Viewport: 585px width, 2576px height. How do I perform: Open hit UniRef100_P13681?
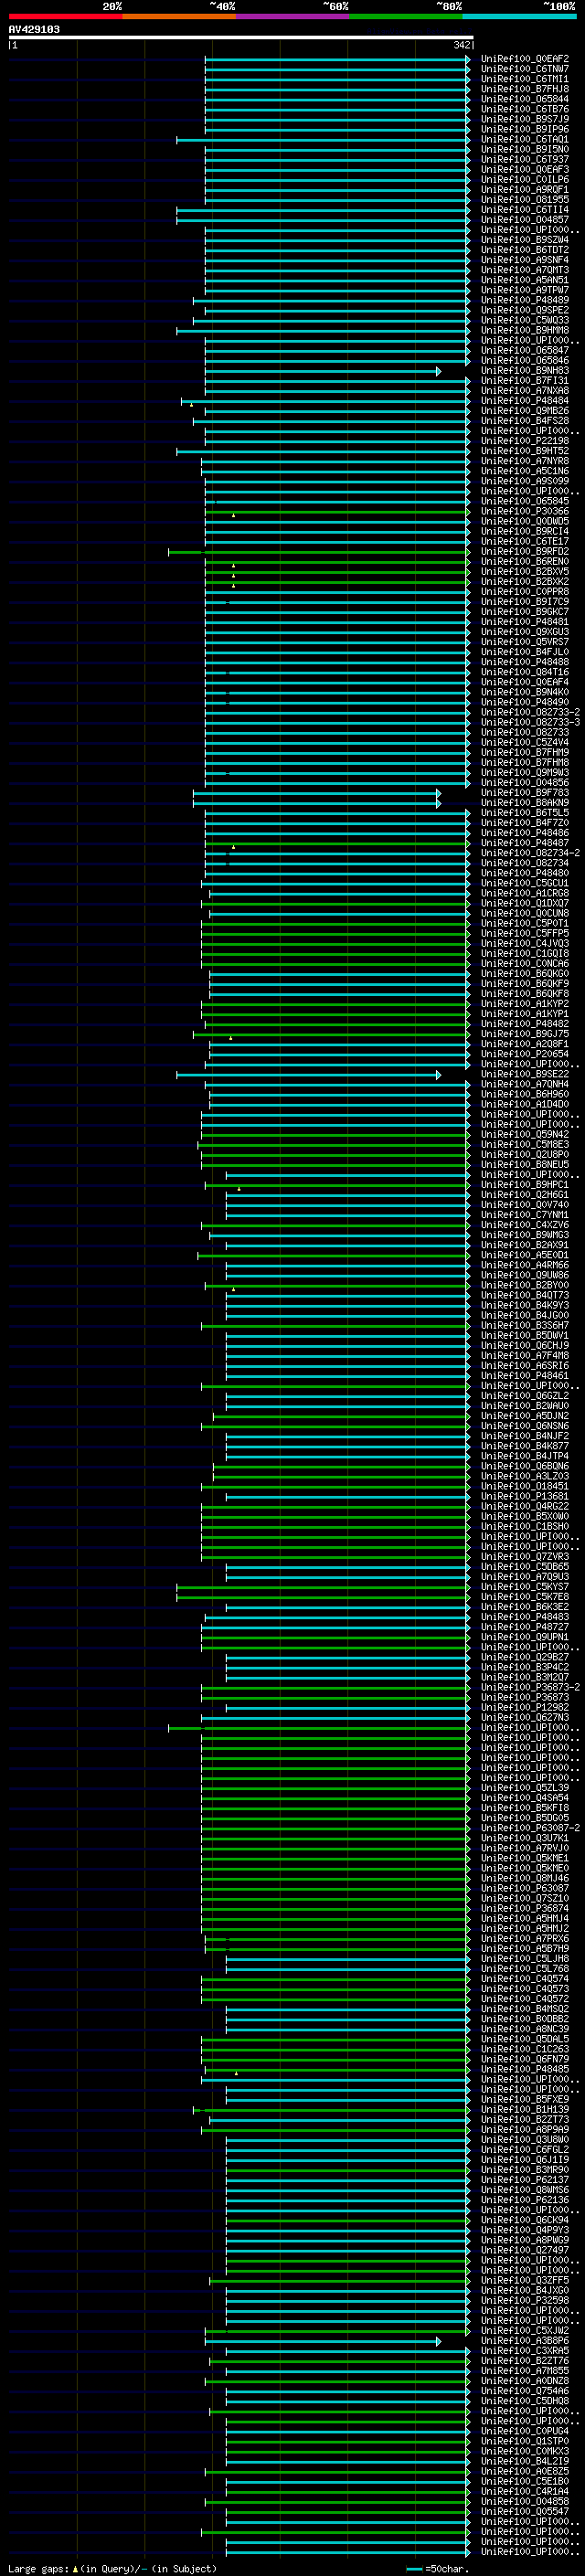pos(525,1498)
